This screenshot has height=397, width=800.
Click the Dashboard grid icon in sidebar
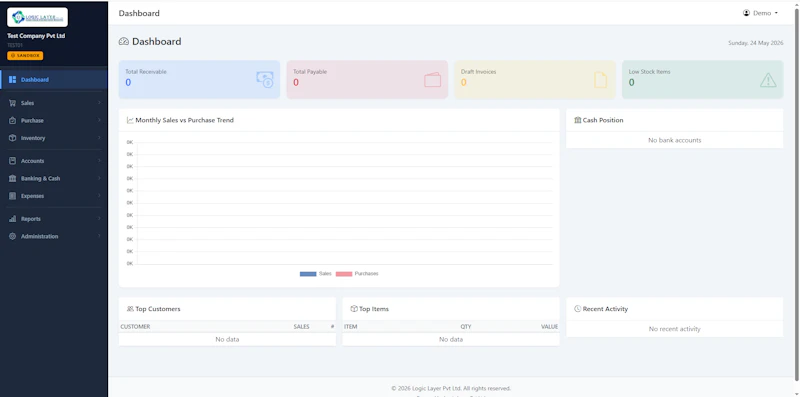point(13,80)
